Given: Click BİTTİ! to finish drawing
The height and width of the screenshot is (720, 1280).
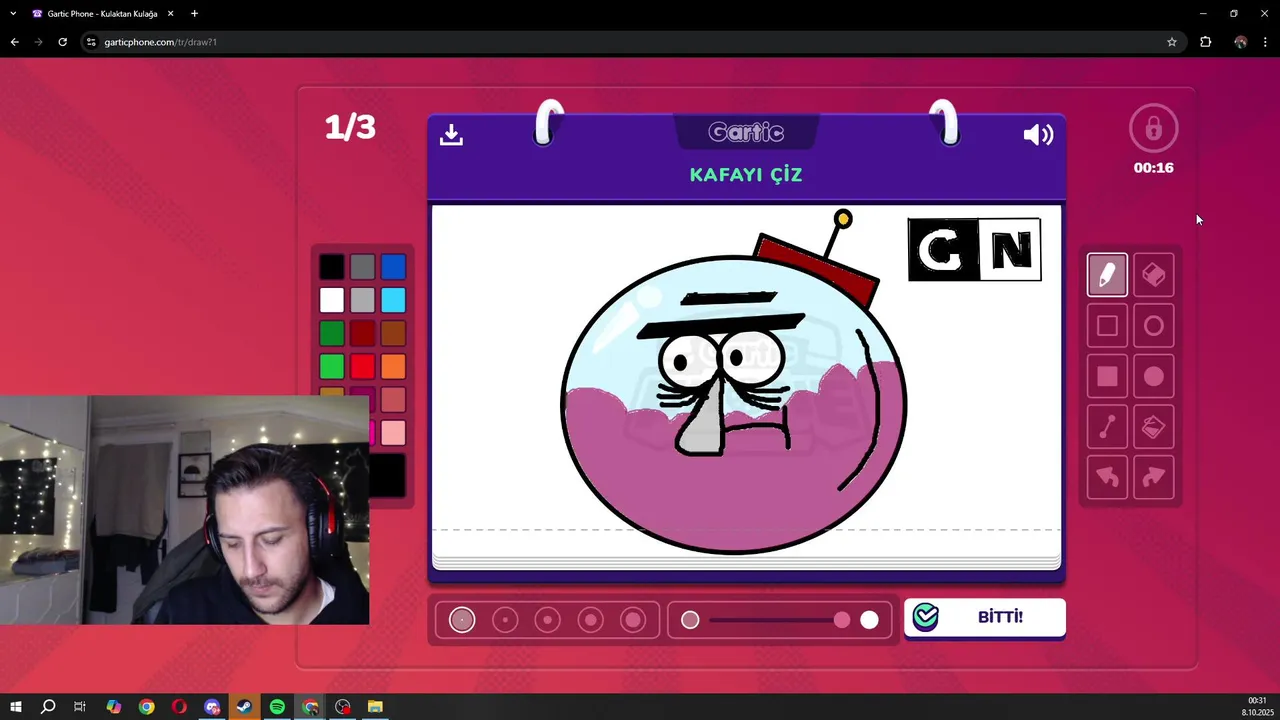Looking at the screenshot, I should [x=985, y=617].
